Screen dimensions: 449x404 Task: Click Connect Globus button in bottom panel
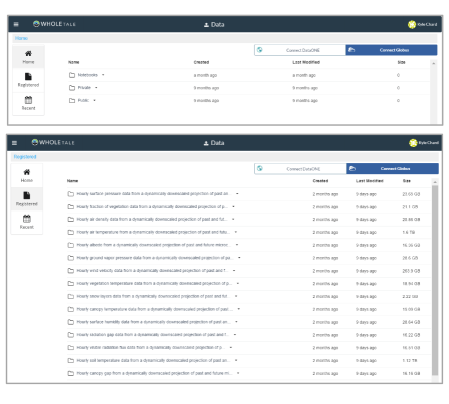(393, 169)
